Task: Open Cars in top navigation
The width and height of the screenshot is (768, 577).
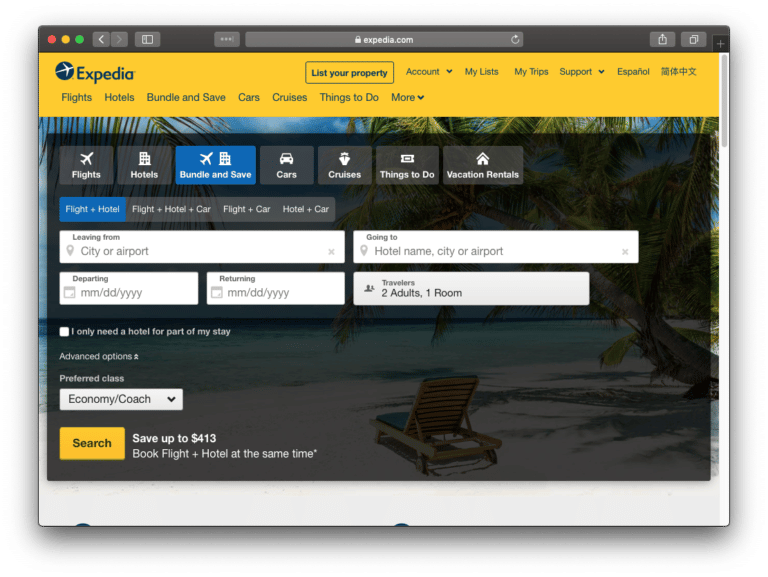Action: [249, 97]
